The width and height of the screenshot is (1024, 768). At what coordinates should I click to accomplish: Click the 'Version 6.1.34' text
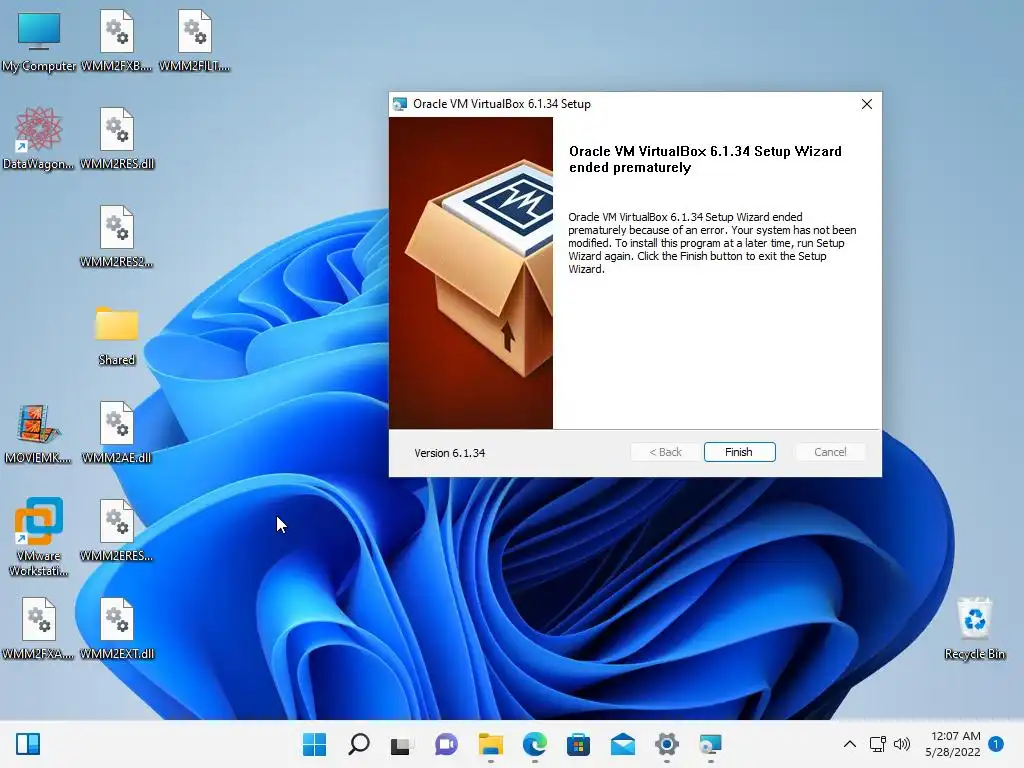(x=449, y=453)
